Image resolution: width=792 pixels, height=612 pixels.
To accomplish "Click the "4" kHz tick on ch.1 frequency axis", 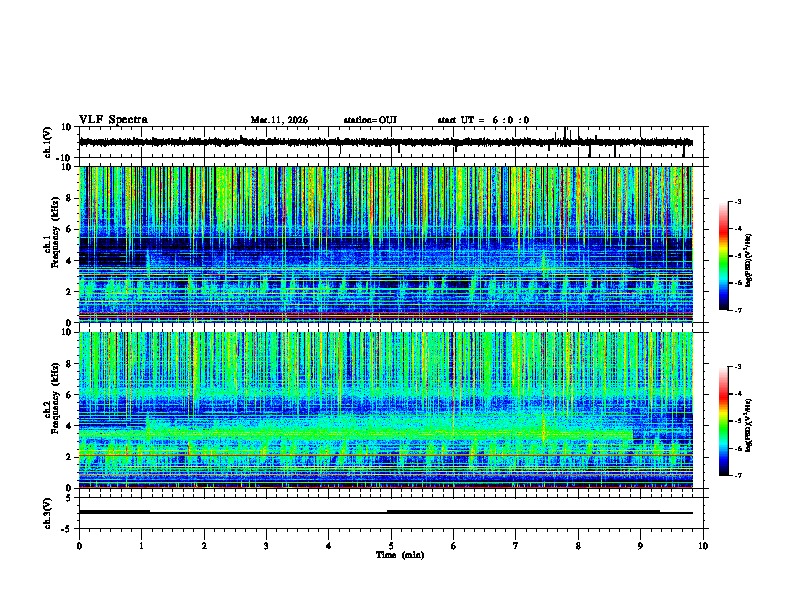I will click(69, 261).
